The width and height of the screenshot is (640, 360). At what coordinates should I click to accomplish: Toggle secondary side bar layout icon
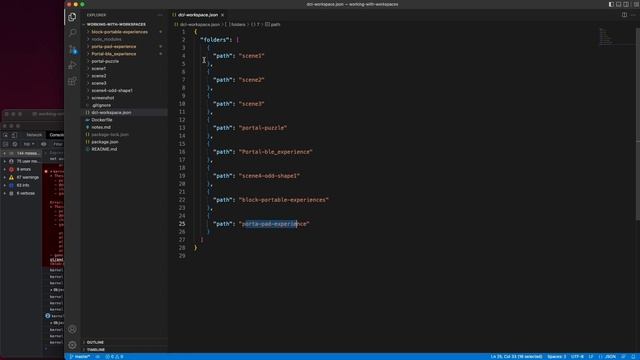pyautogui.click(x=626, y=4)
